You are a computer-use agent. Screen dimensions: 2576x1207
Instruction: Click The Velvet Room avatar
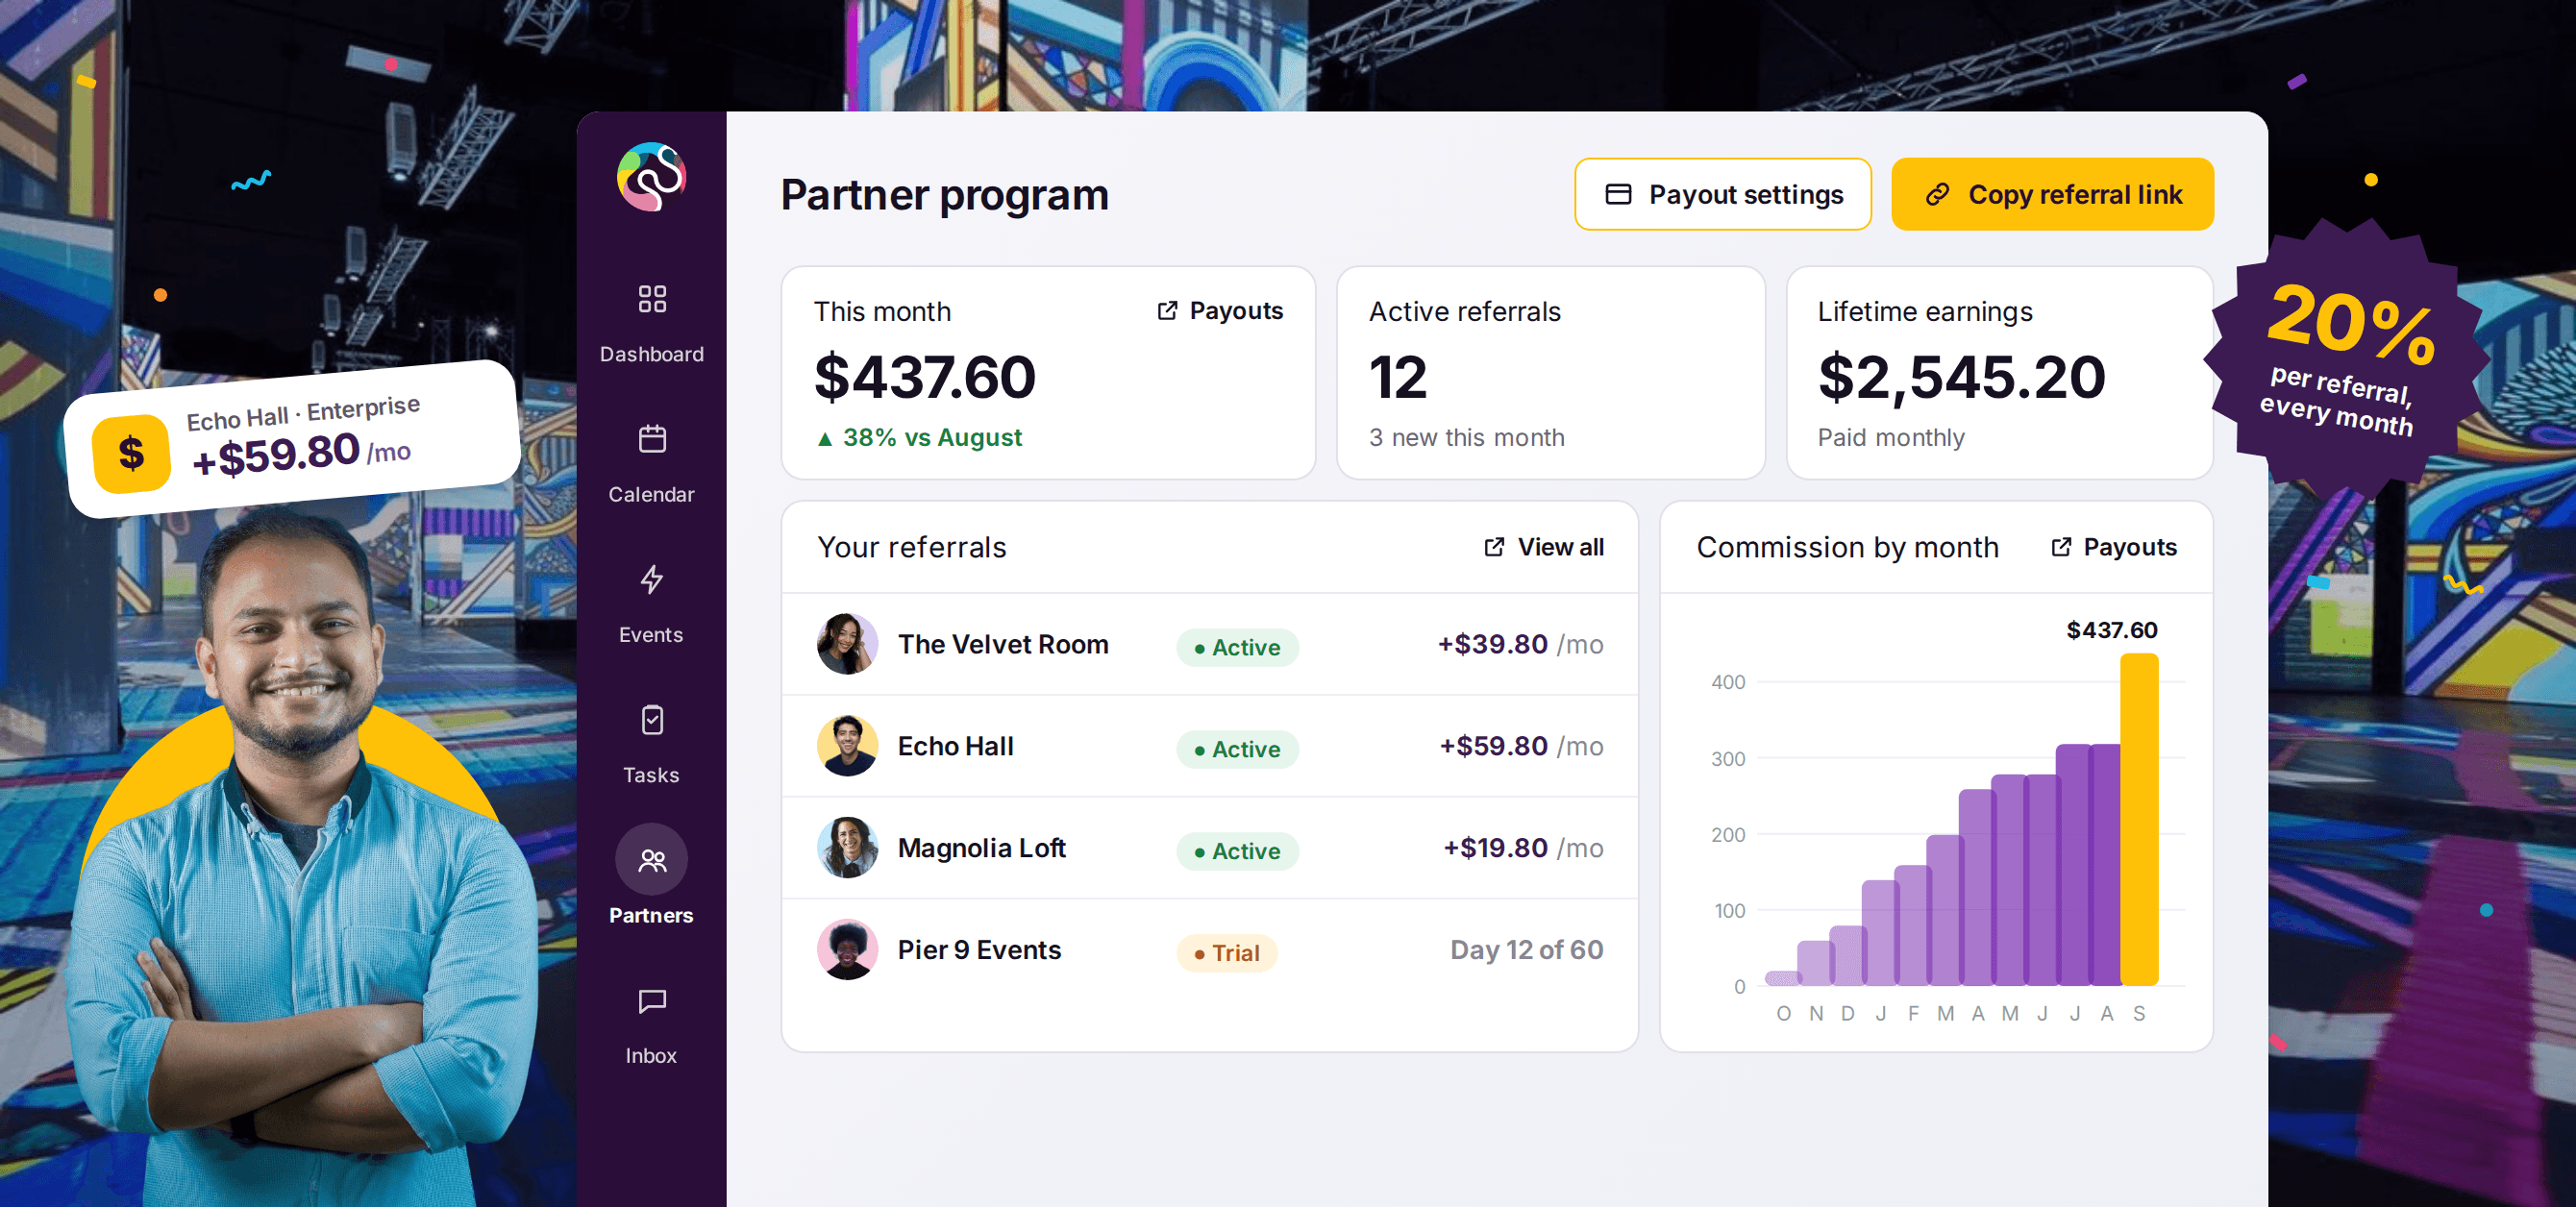(847, 644)
